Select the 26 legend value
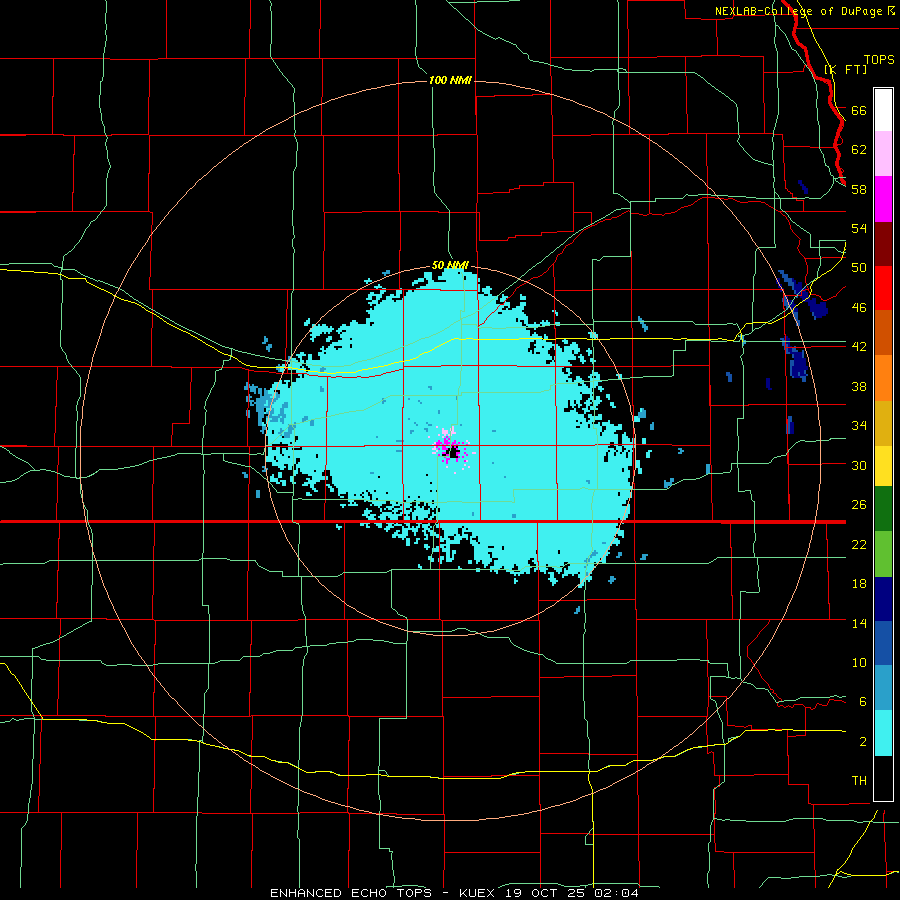This screenshot has width=900, height=900. [859, 505]
